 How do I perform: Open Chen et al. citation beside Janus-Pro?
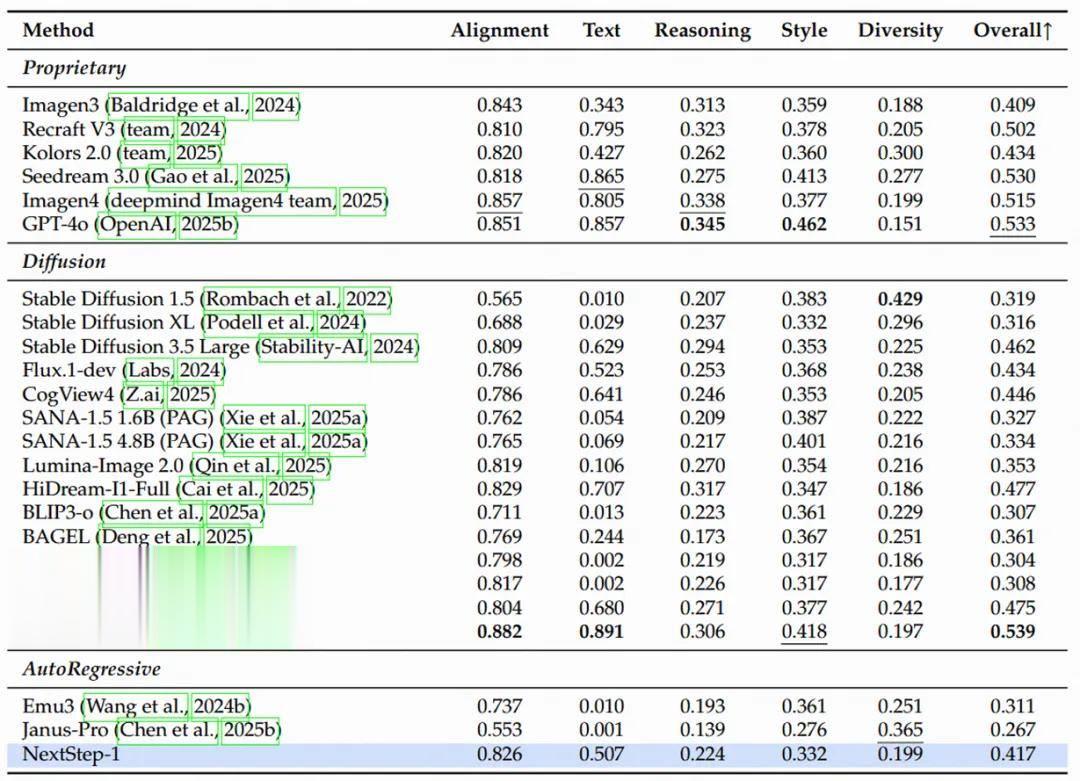(x=168, y=730)
